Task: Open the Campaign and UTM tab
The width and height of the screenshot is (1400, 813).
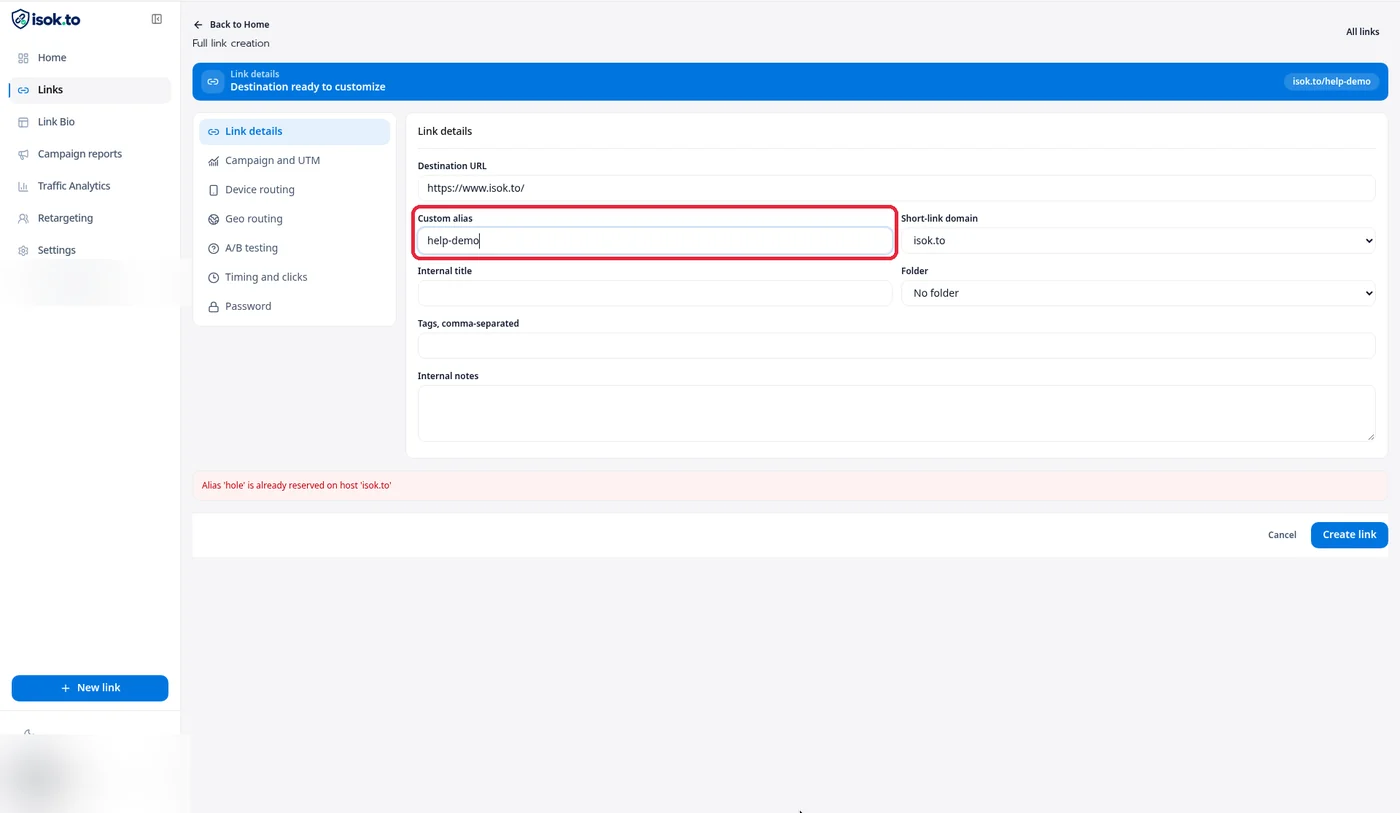Action: [x=294, y=161]
